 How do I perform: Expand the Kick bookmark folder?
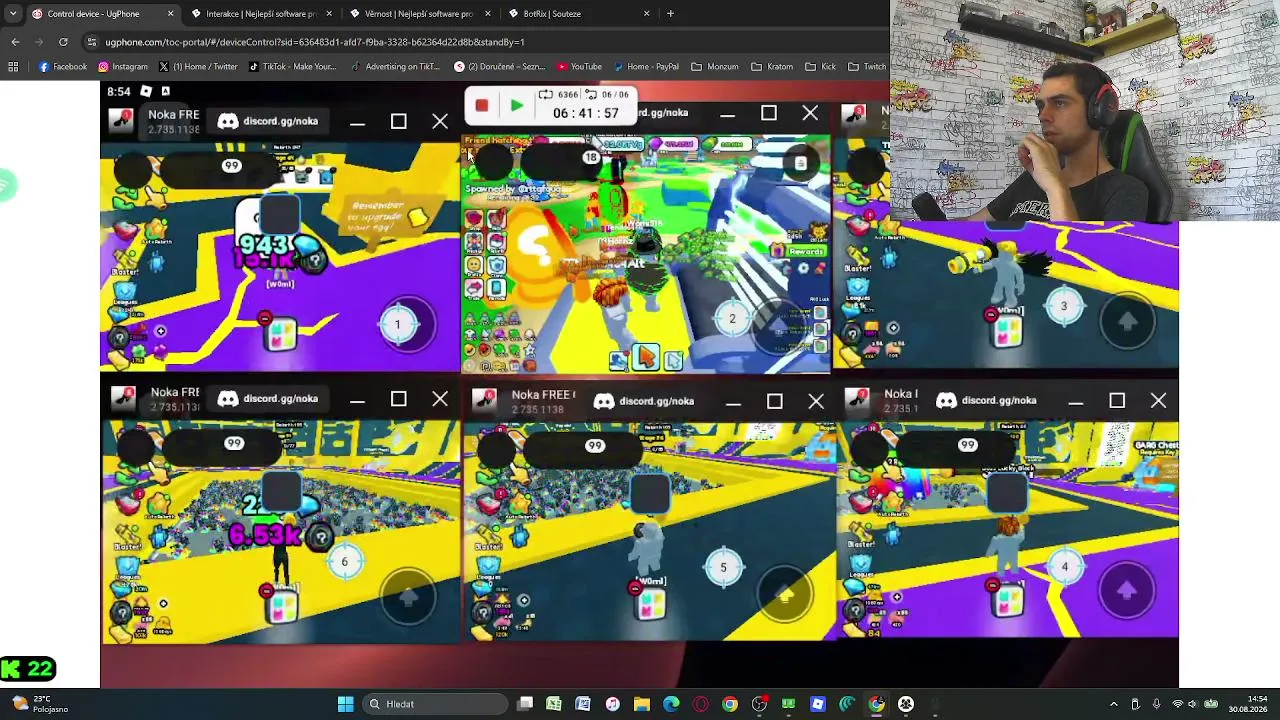click(820, 67)
